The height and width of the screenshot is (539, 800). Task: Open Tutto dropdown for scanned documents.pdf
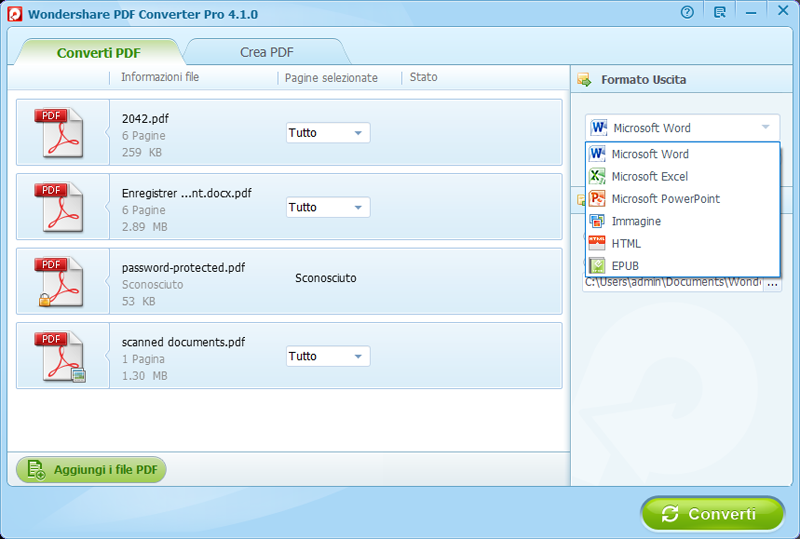coord(328,356)
